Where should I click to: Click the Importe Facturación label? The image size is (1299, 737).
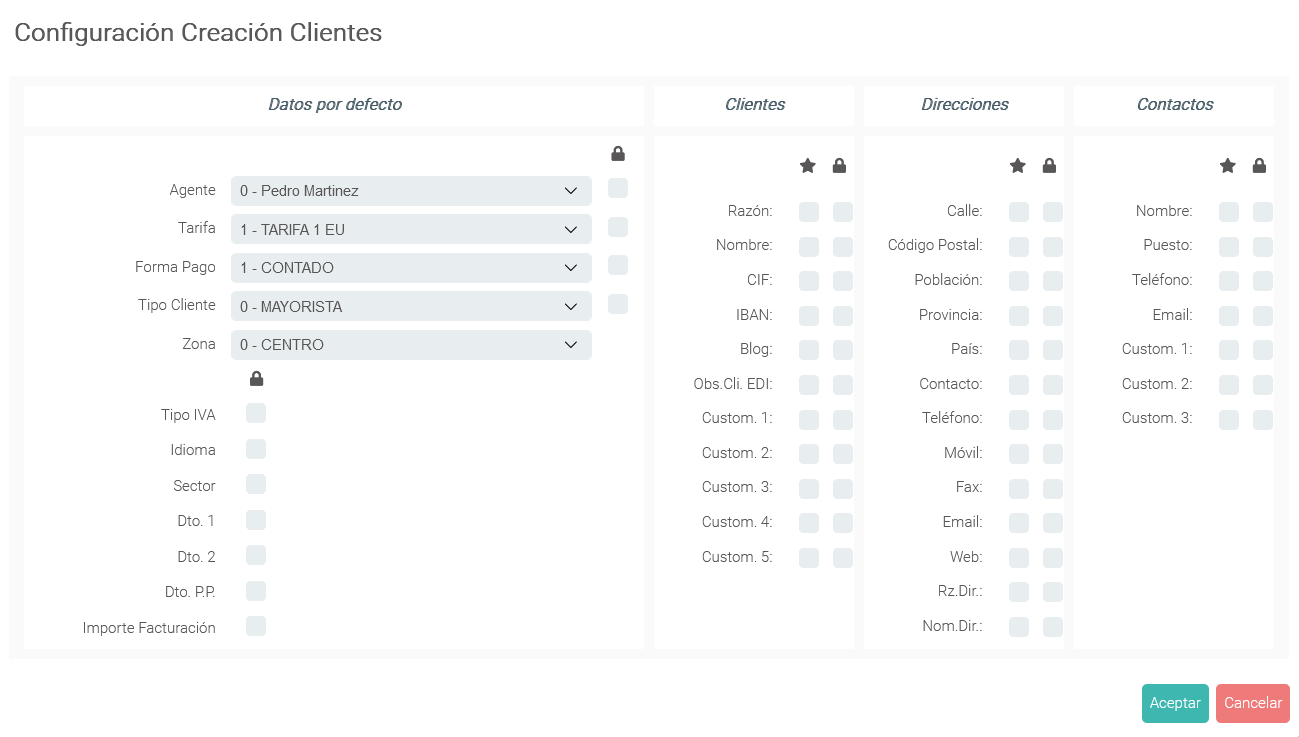point(149,628)
